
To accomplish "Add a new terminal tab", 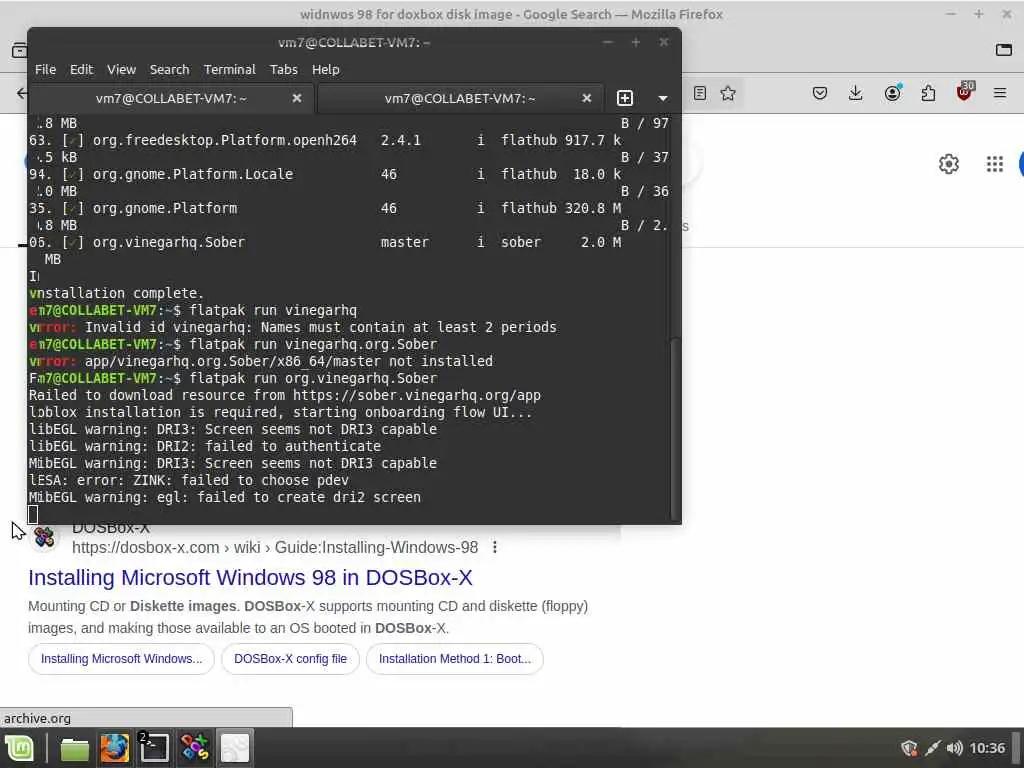I will (x=625, y=98).
